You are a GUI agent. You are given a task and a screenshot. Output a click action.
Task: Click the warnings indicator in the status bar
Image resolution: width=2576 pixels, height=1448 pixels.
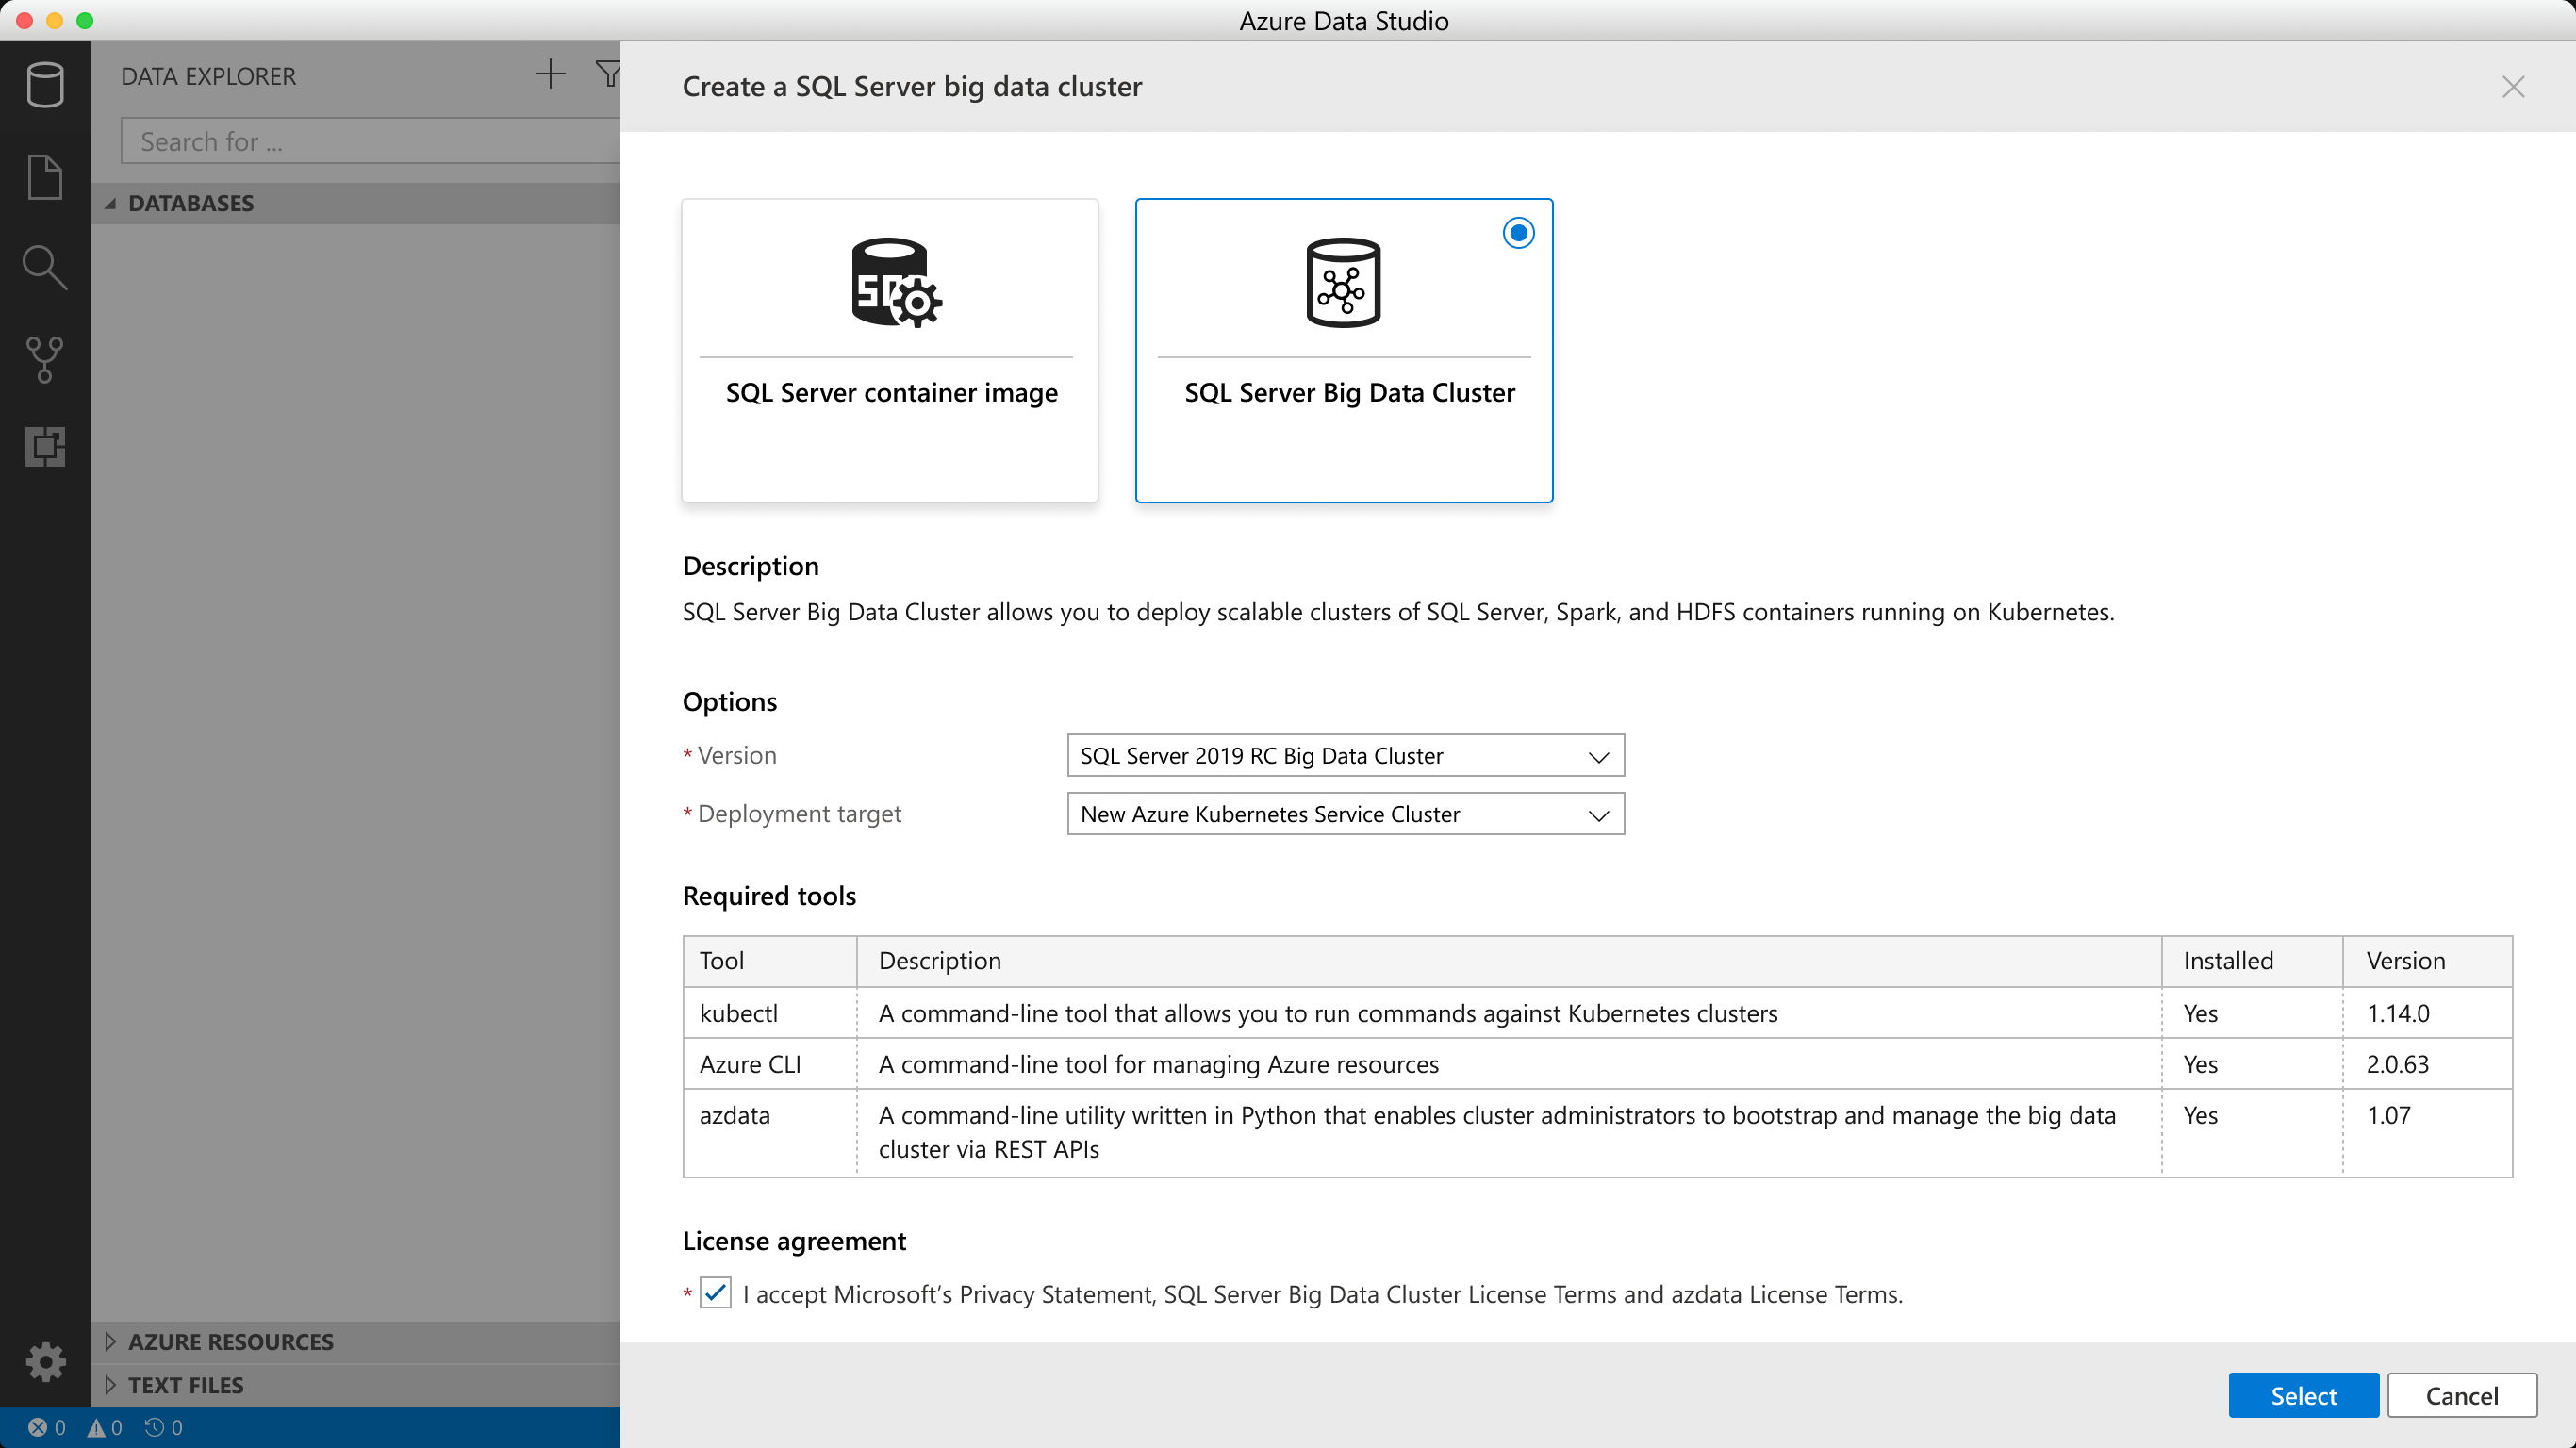click(105, 1427)
